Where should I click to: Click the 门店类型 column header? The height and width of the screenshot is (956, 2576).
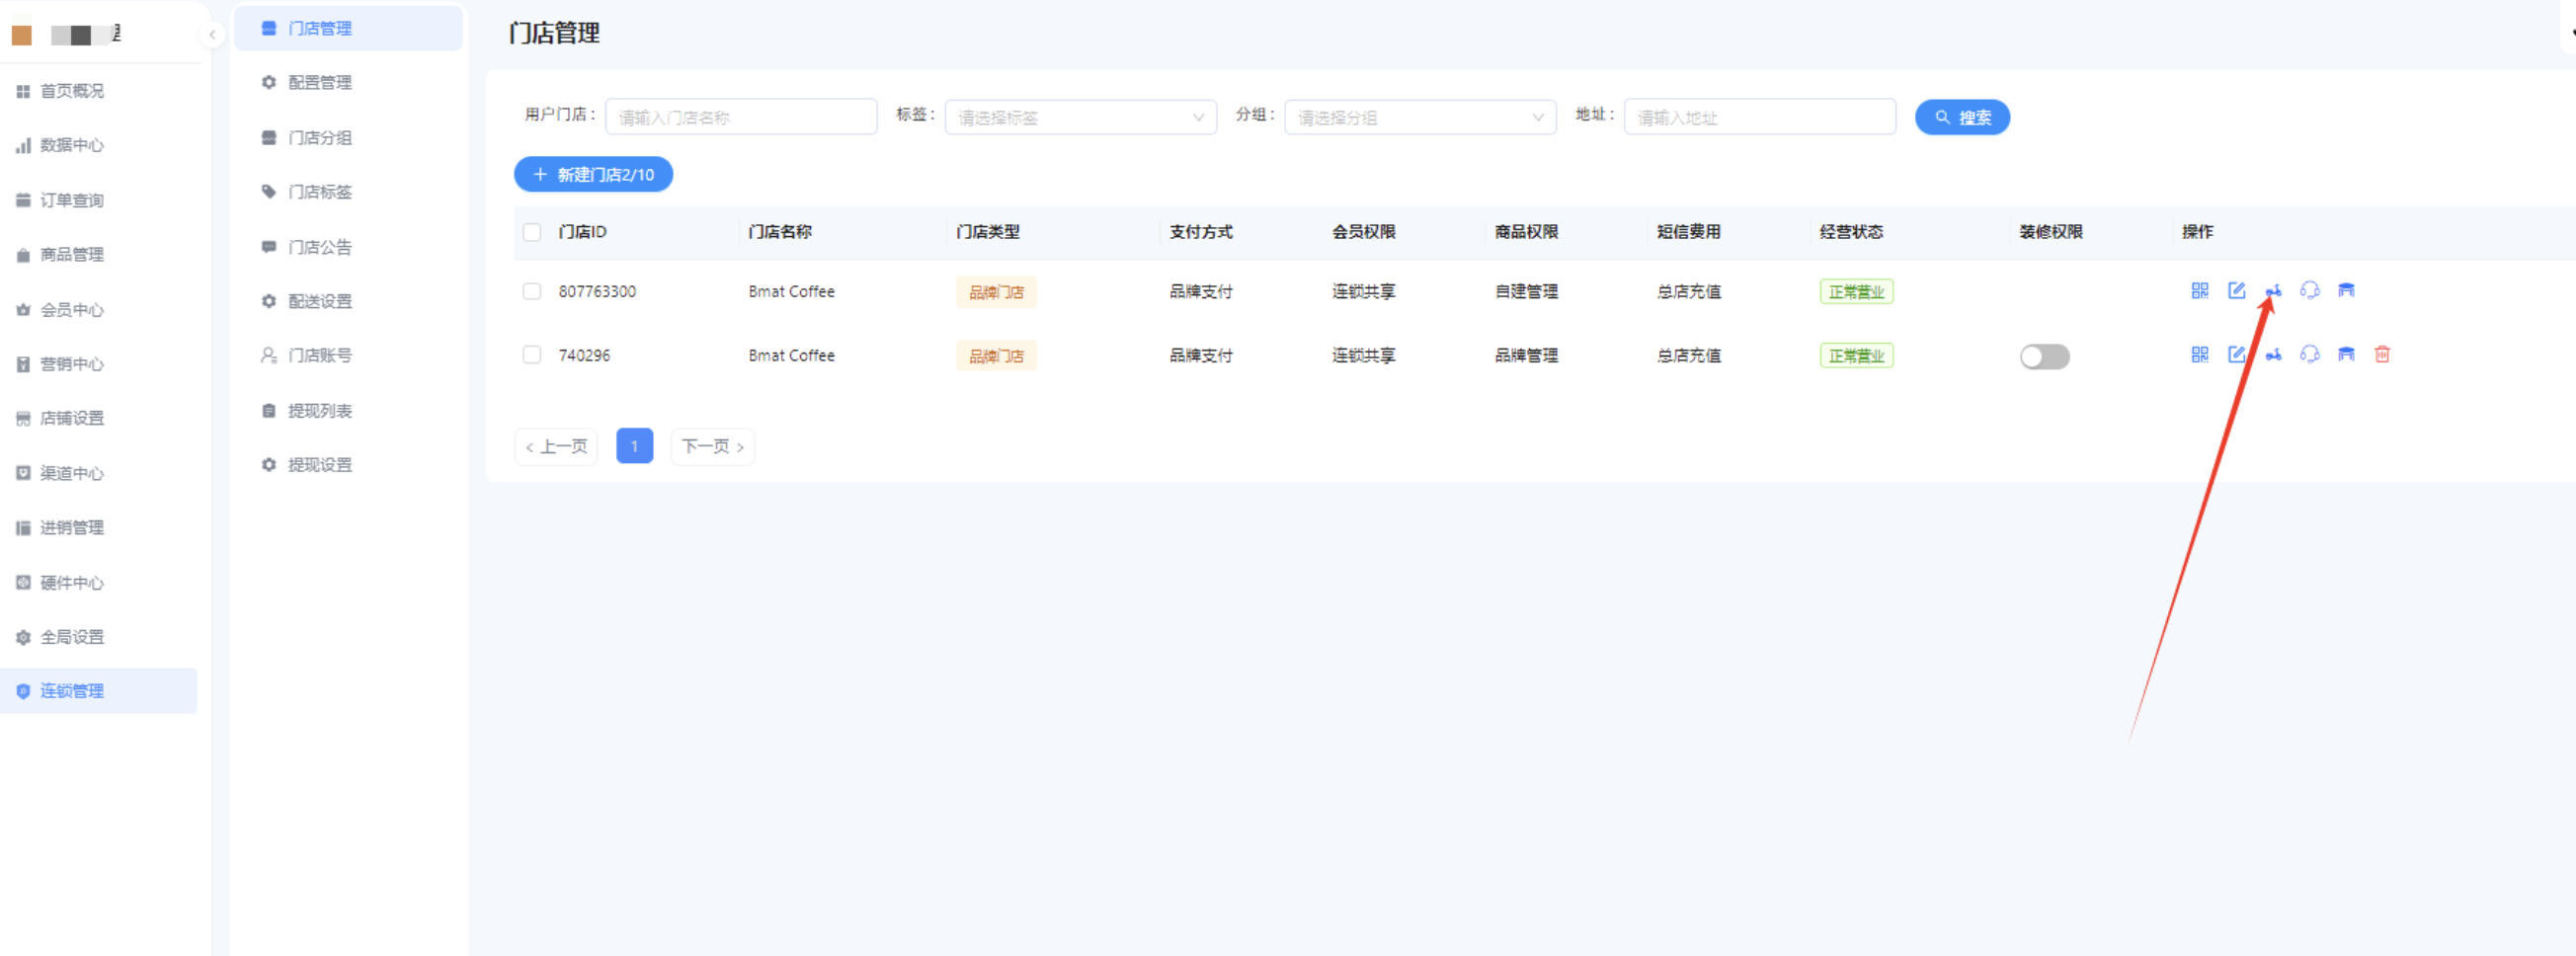[987, 232]
